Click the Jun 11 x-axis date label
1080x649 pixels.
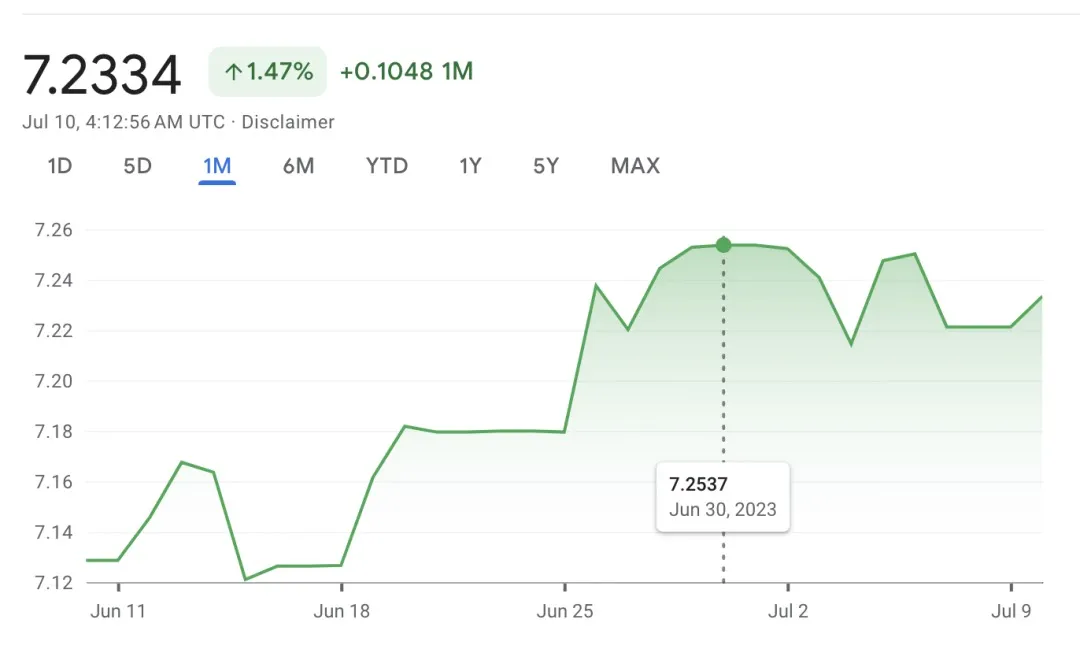click(118, 610)
